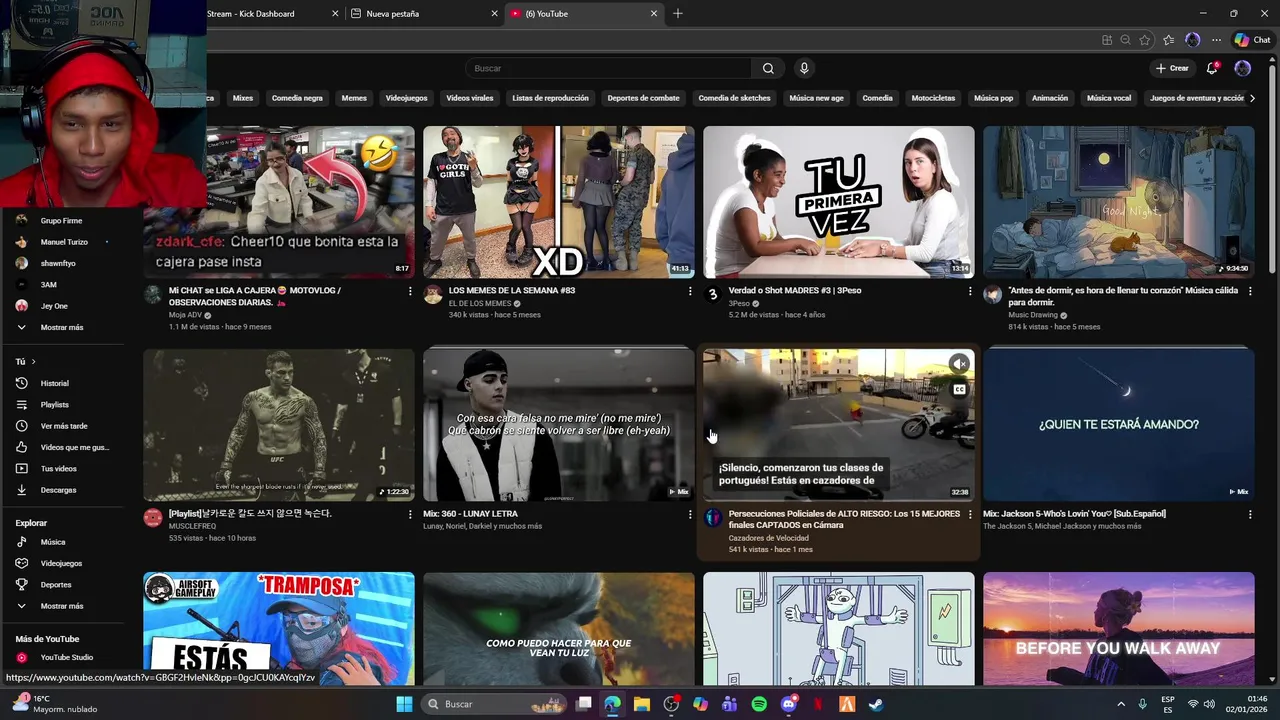Filter by Música new age chip

[816, 98]
